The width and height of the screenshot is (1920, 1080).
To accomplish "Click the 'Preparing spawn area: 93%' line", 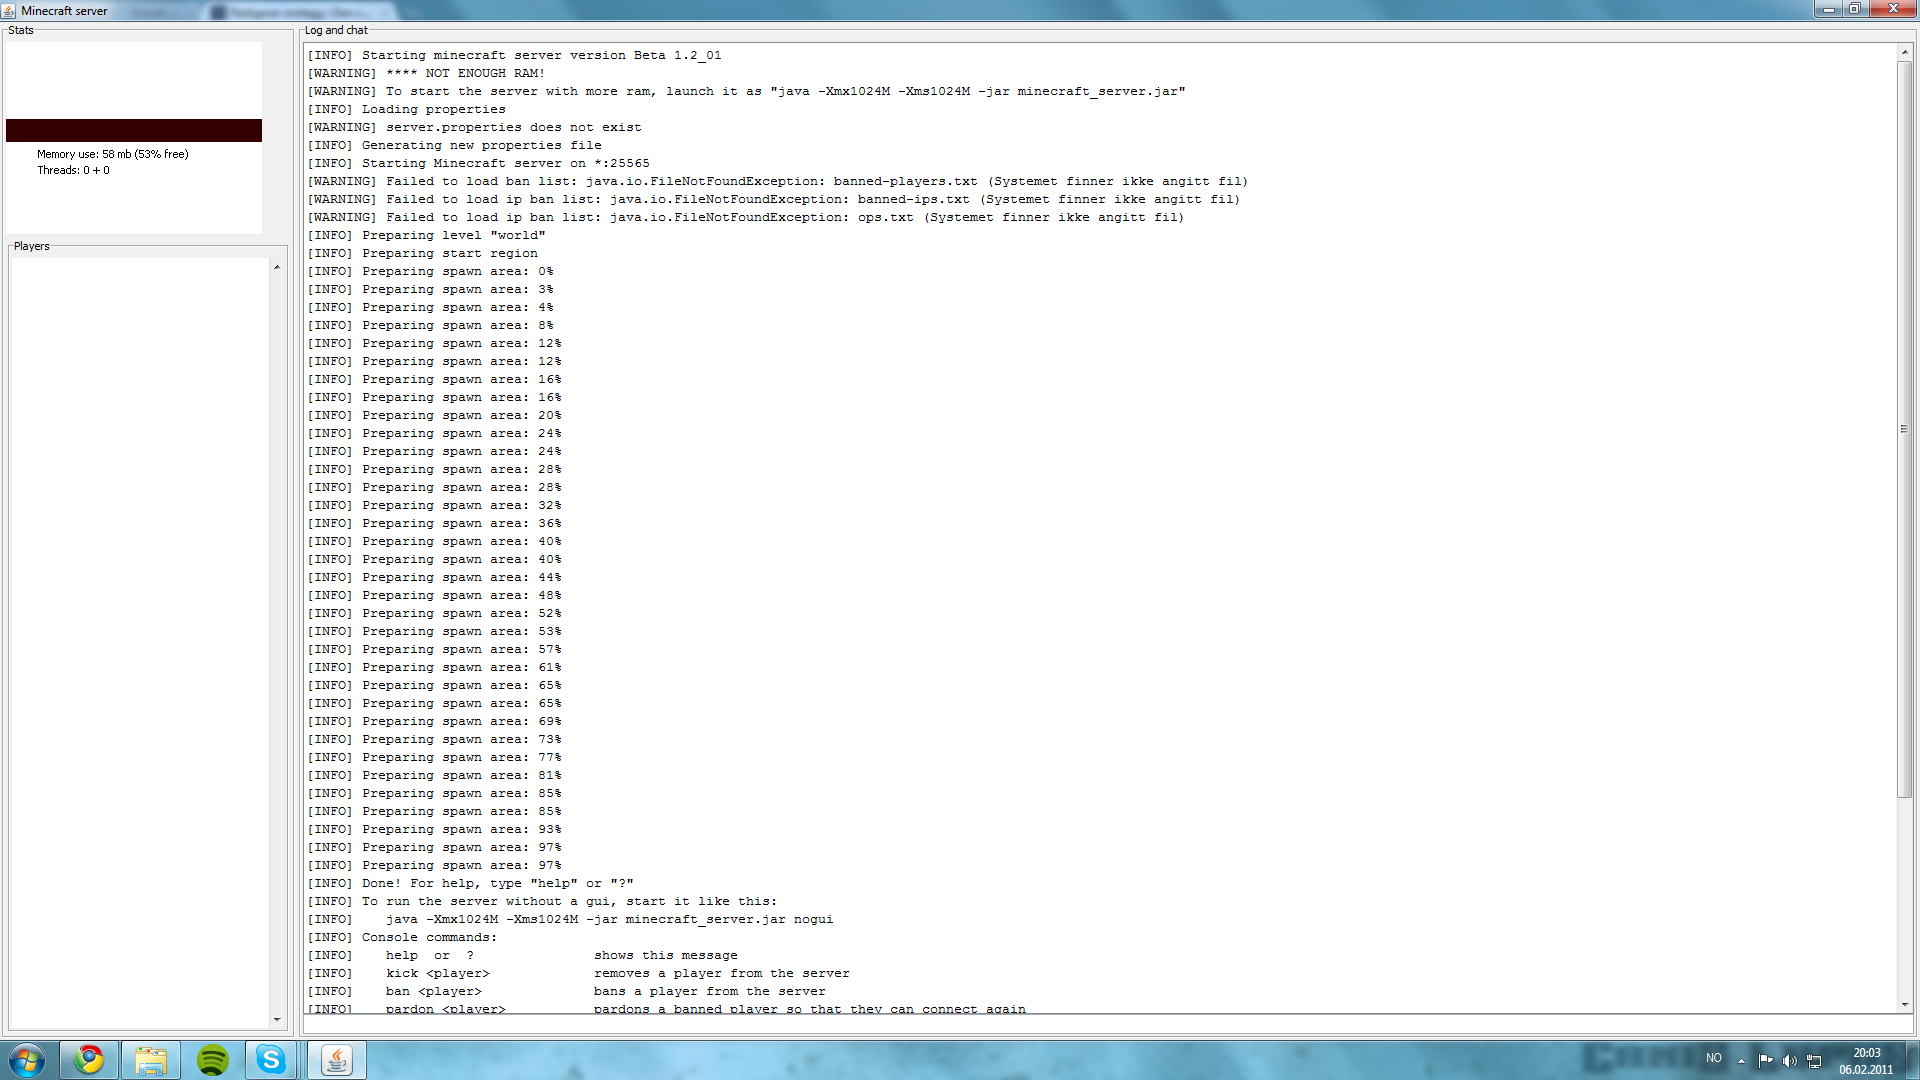I will [x=435, y=829].
